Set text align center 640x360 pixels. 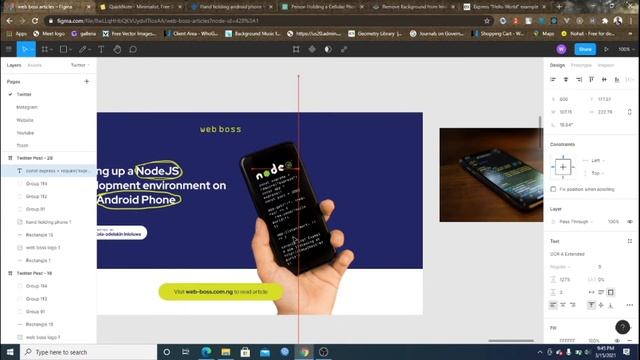tap(563, 305)
